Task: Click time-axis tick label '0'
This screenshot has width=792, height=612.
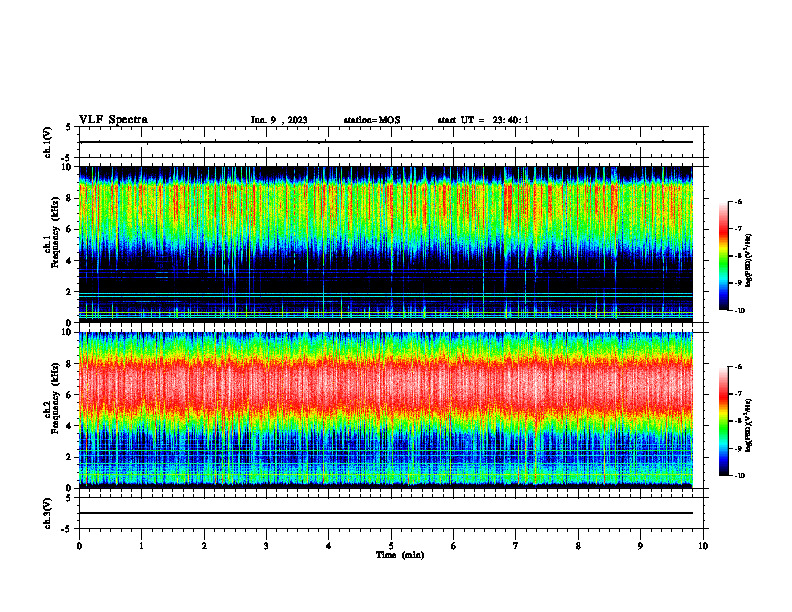Action: (x=79, y=546)
